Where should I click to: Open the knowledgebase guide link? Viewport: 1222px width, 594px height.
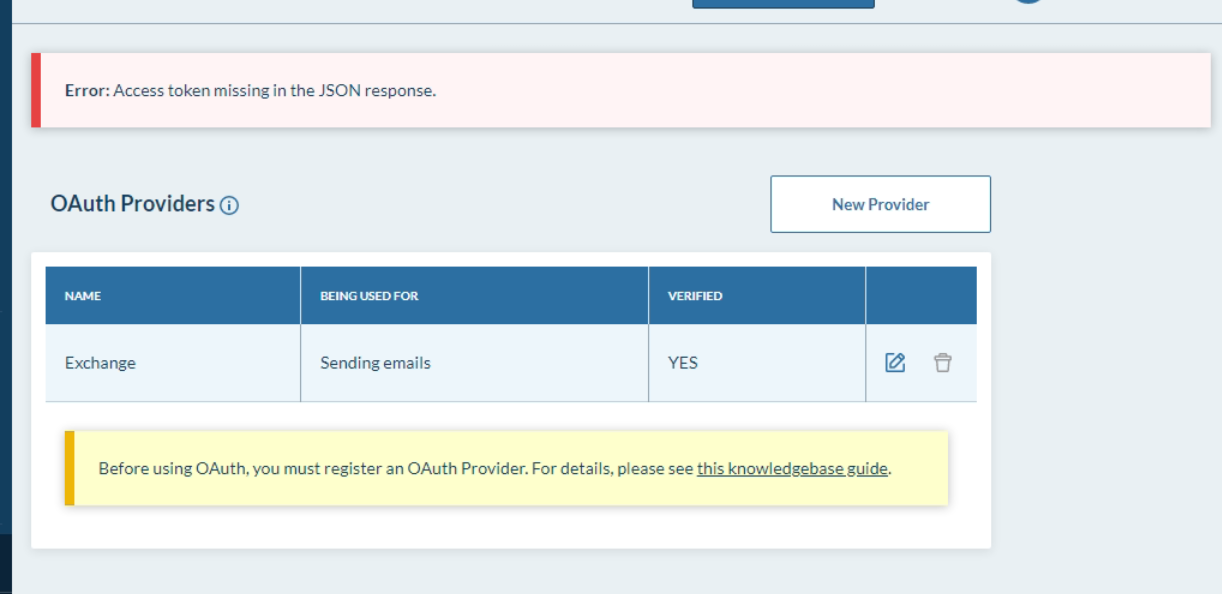pos(792,468)
